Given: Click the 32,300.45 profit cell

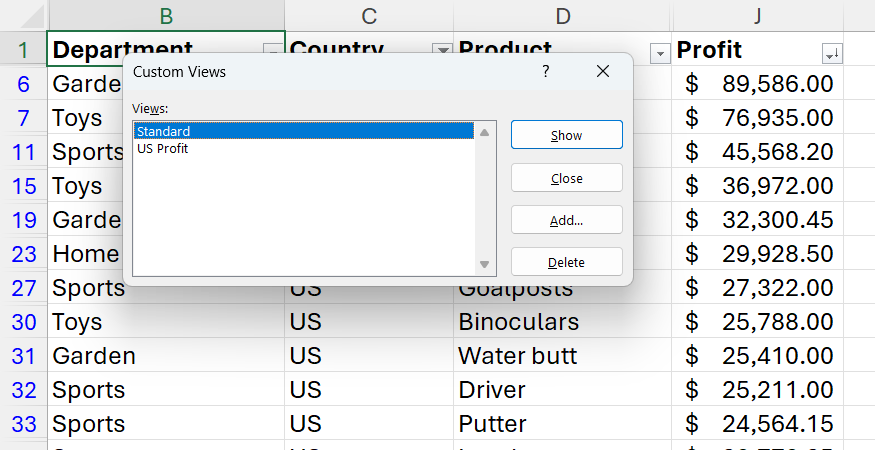Looking at the screenshot, I should coord(757,220).
